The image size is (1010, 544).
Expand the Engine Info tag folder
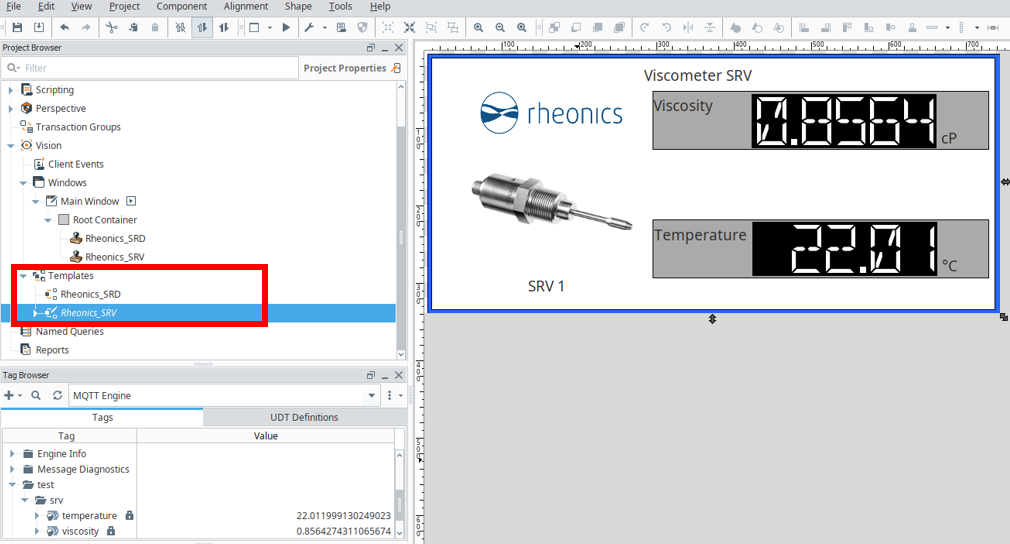point(12,454)
